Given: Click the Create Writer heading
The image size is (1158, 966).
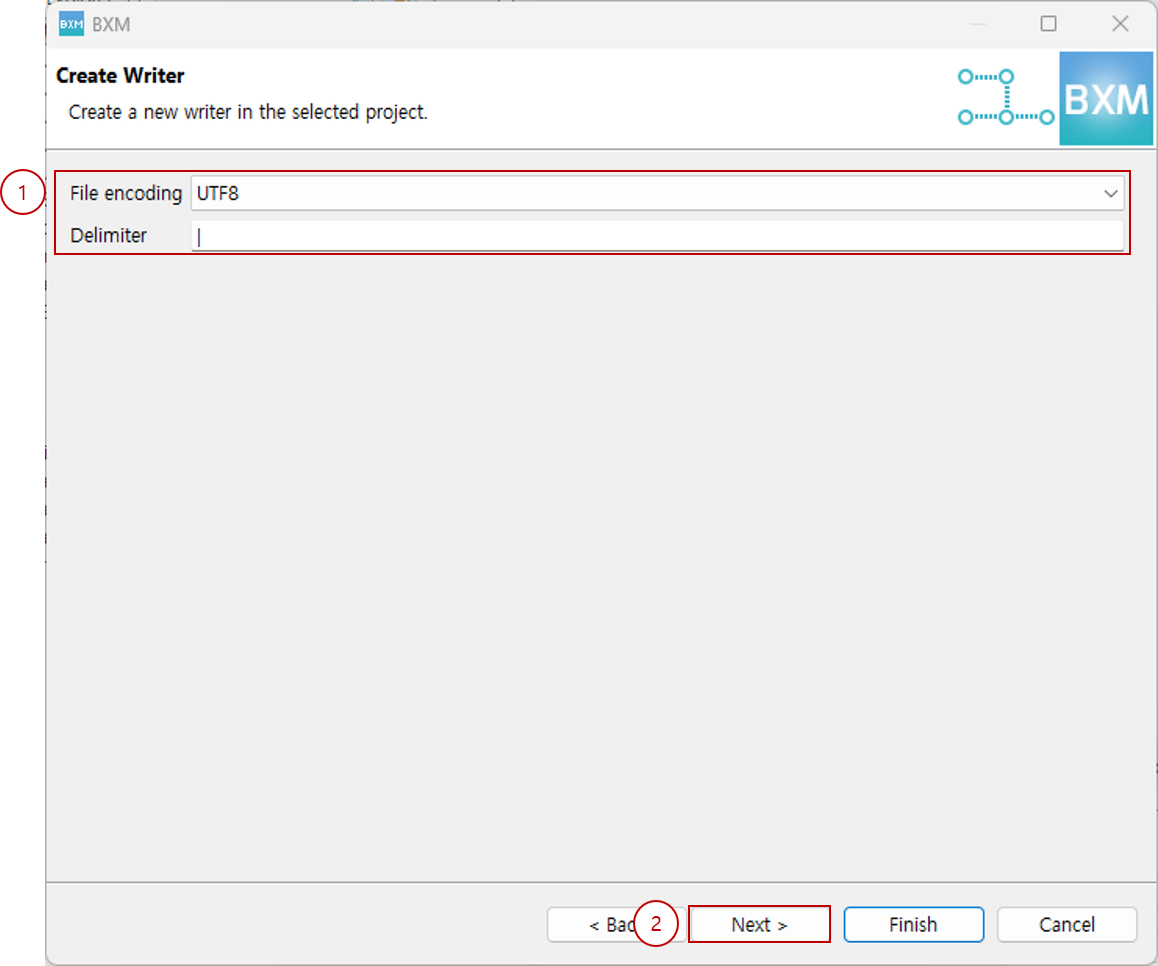Looking at the screenshot, I should point(120,76).
